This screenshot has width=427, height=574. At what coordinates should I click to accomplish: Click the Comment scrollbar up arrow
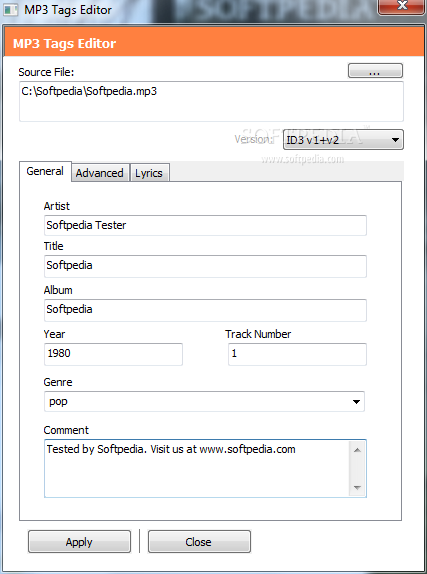pos(357,450)
